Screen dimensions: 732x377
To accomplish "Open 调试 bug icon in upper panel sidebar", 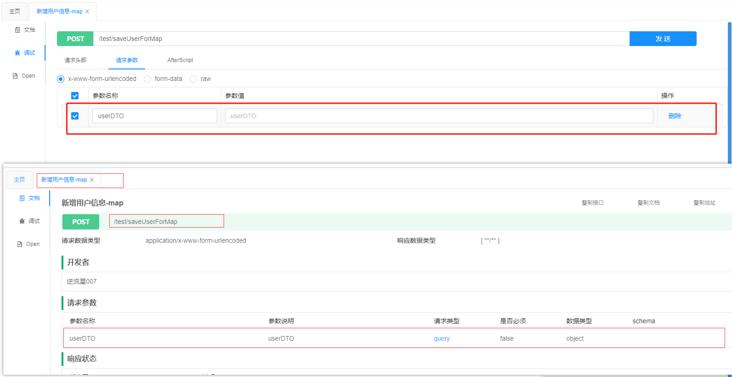I will coord(18,53).
